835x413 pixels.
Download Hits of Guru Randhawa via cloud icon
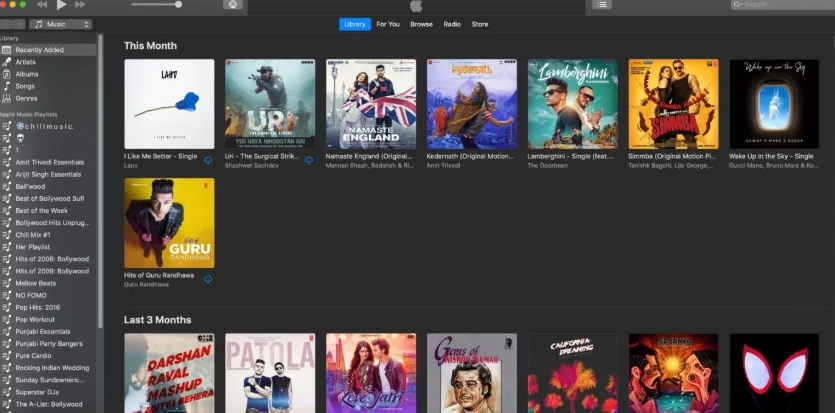coord(208,280)
